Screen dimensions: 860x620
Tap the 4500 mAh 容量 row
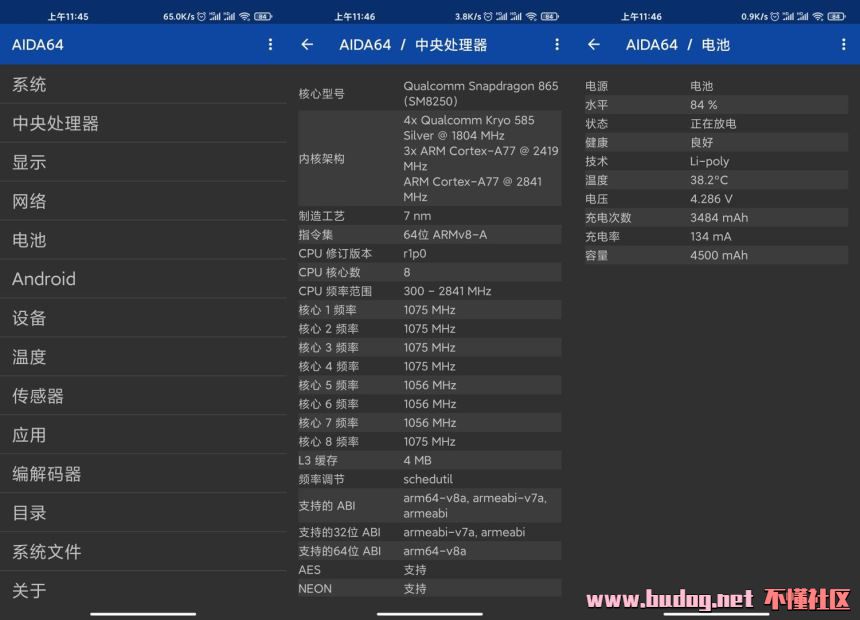click(x=717, y=255)
